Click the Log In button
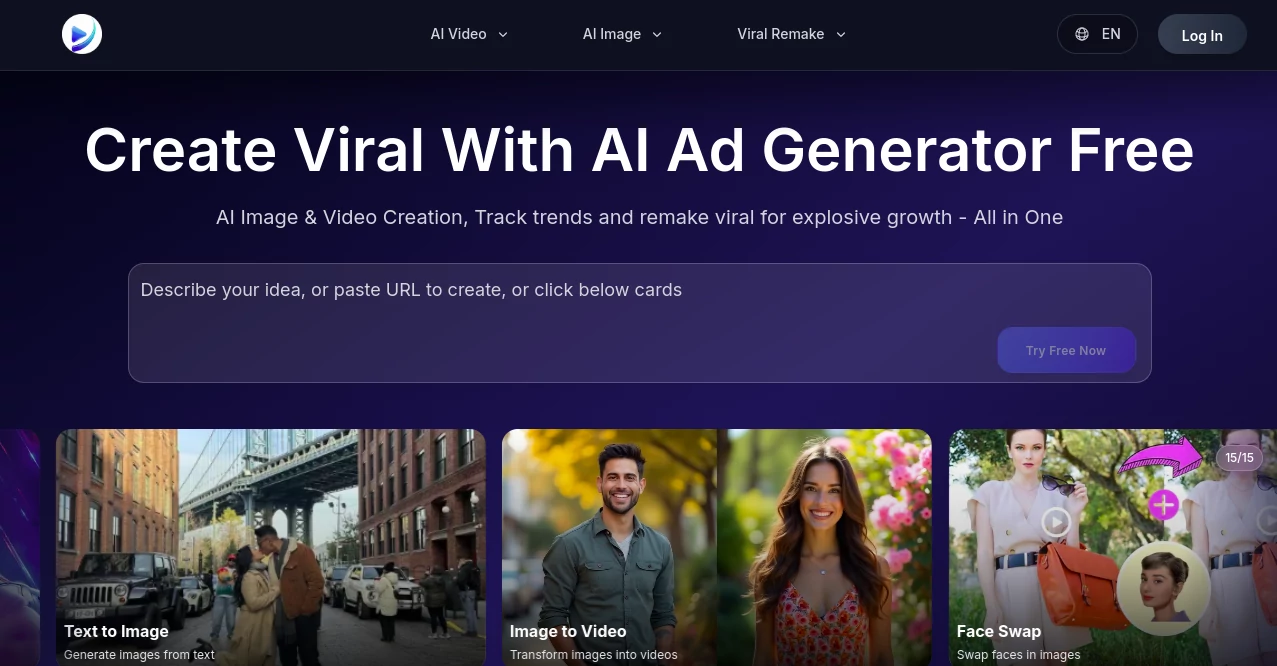This screenshot has width=1277, height=666. [x=1201, y=34]
